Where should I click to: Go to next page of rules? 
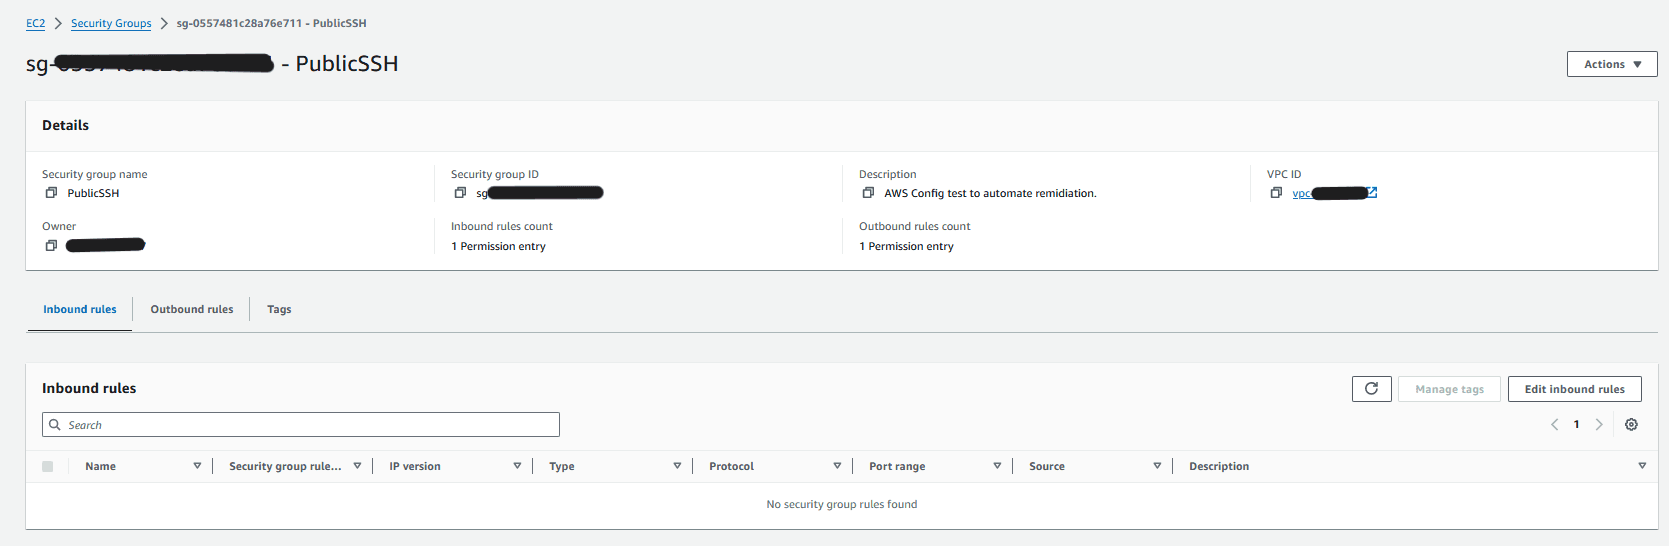point(1599,425)
